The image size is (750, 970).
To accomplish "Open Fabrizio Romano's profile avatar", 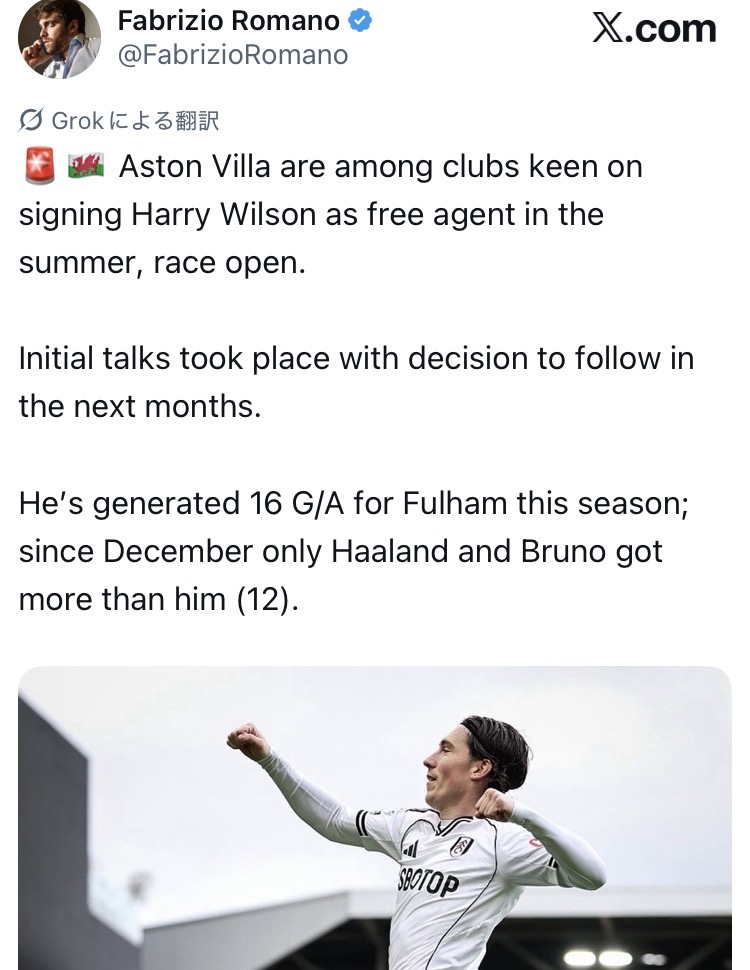I will [59, 37].
